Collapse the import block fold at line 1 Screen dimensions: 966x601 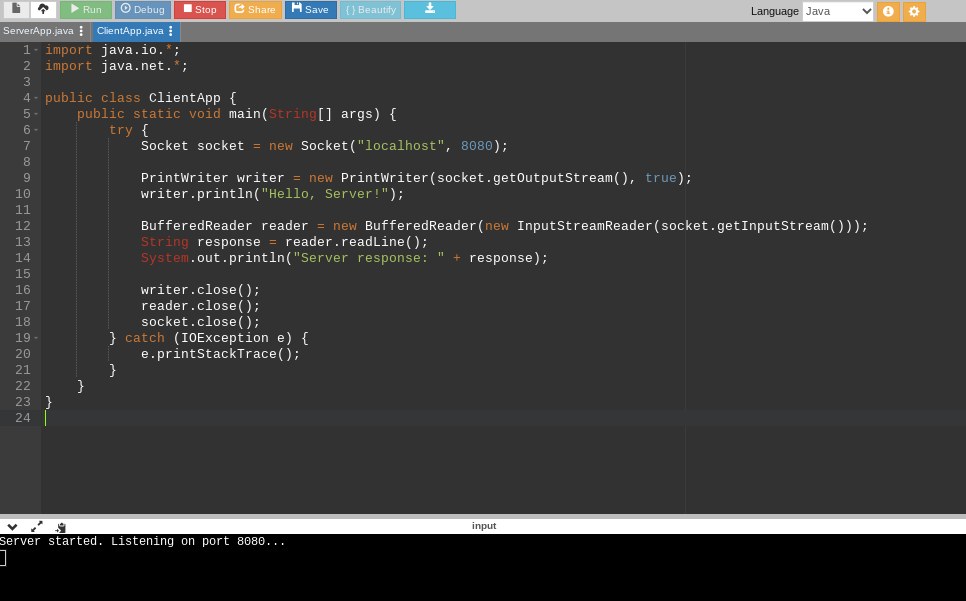coord(36,50)
